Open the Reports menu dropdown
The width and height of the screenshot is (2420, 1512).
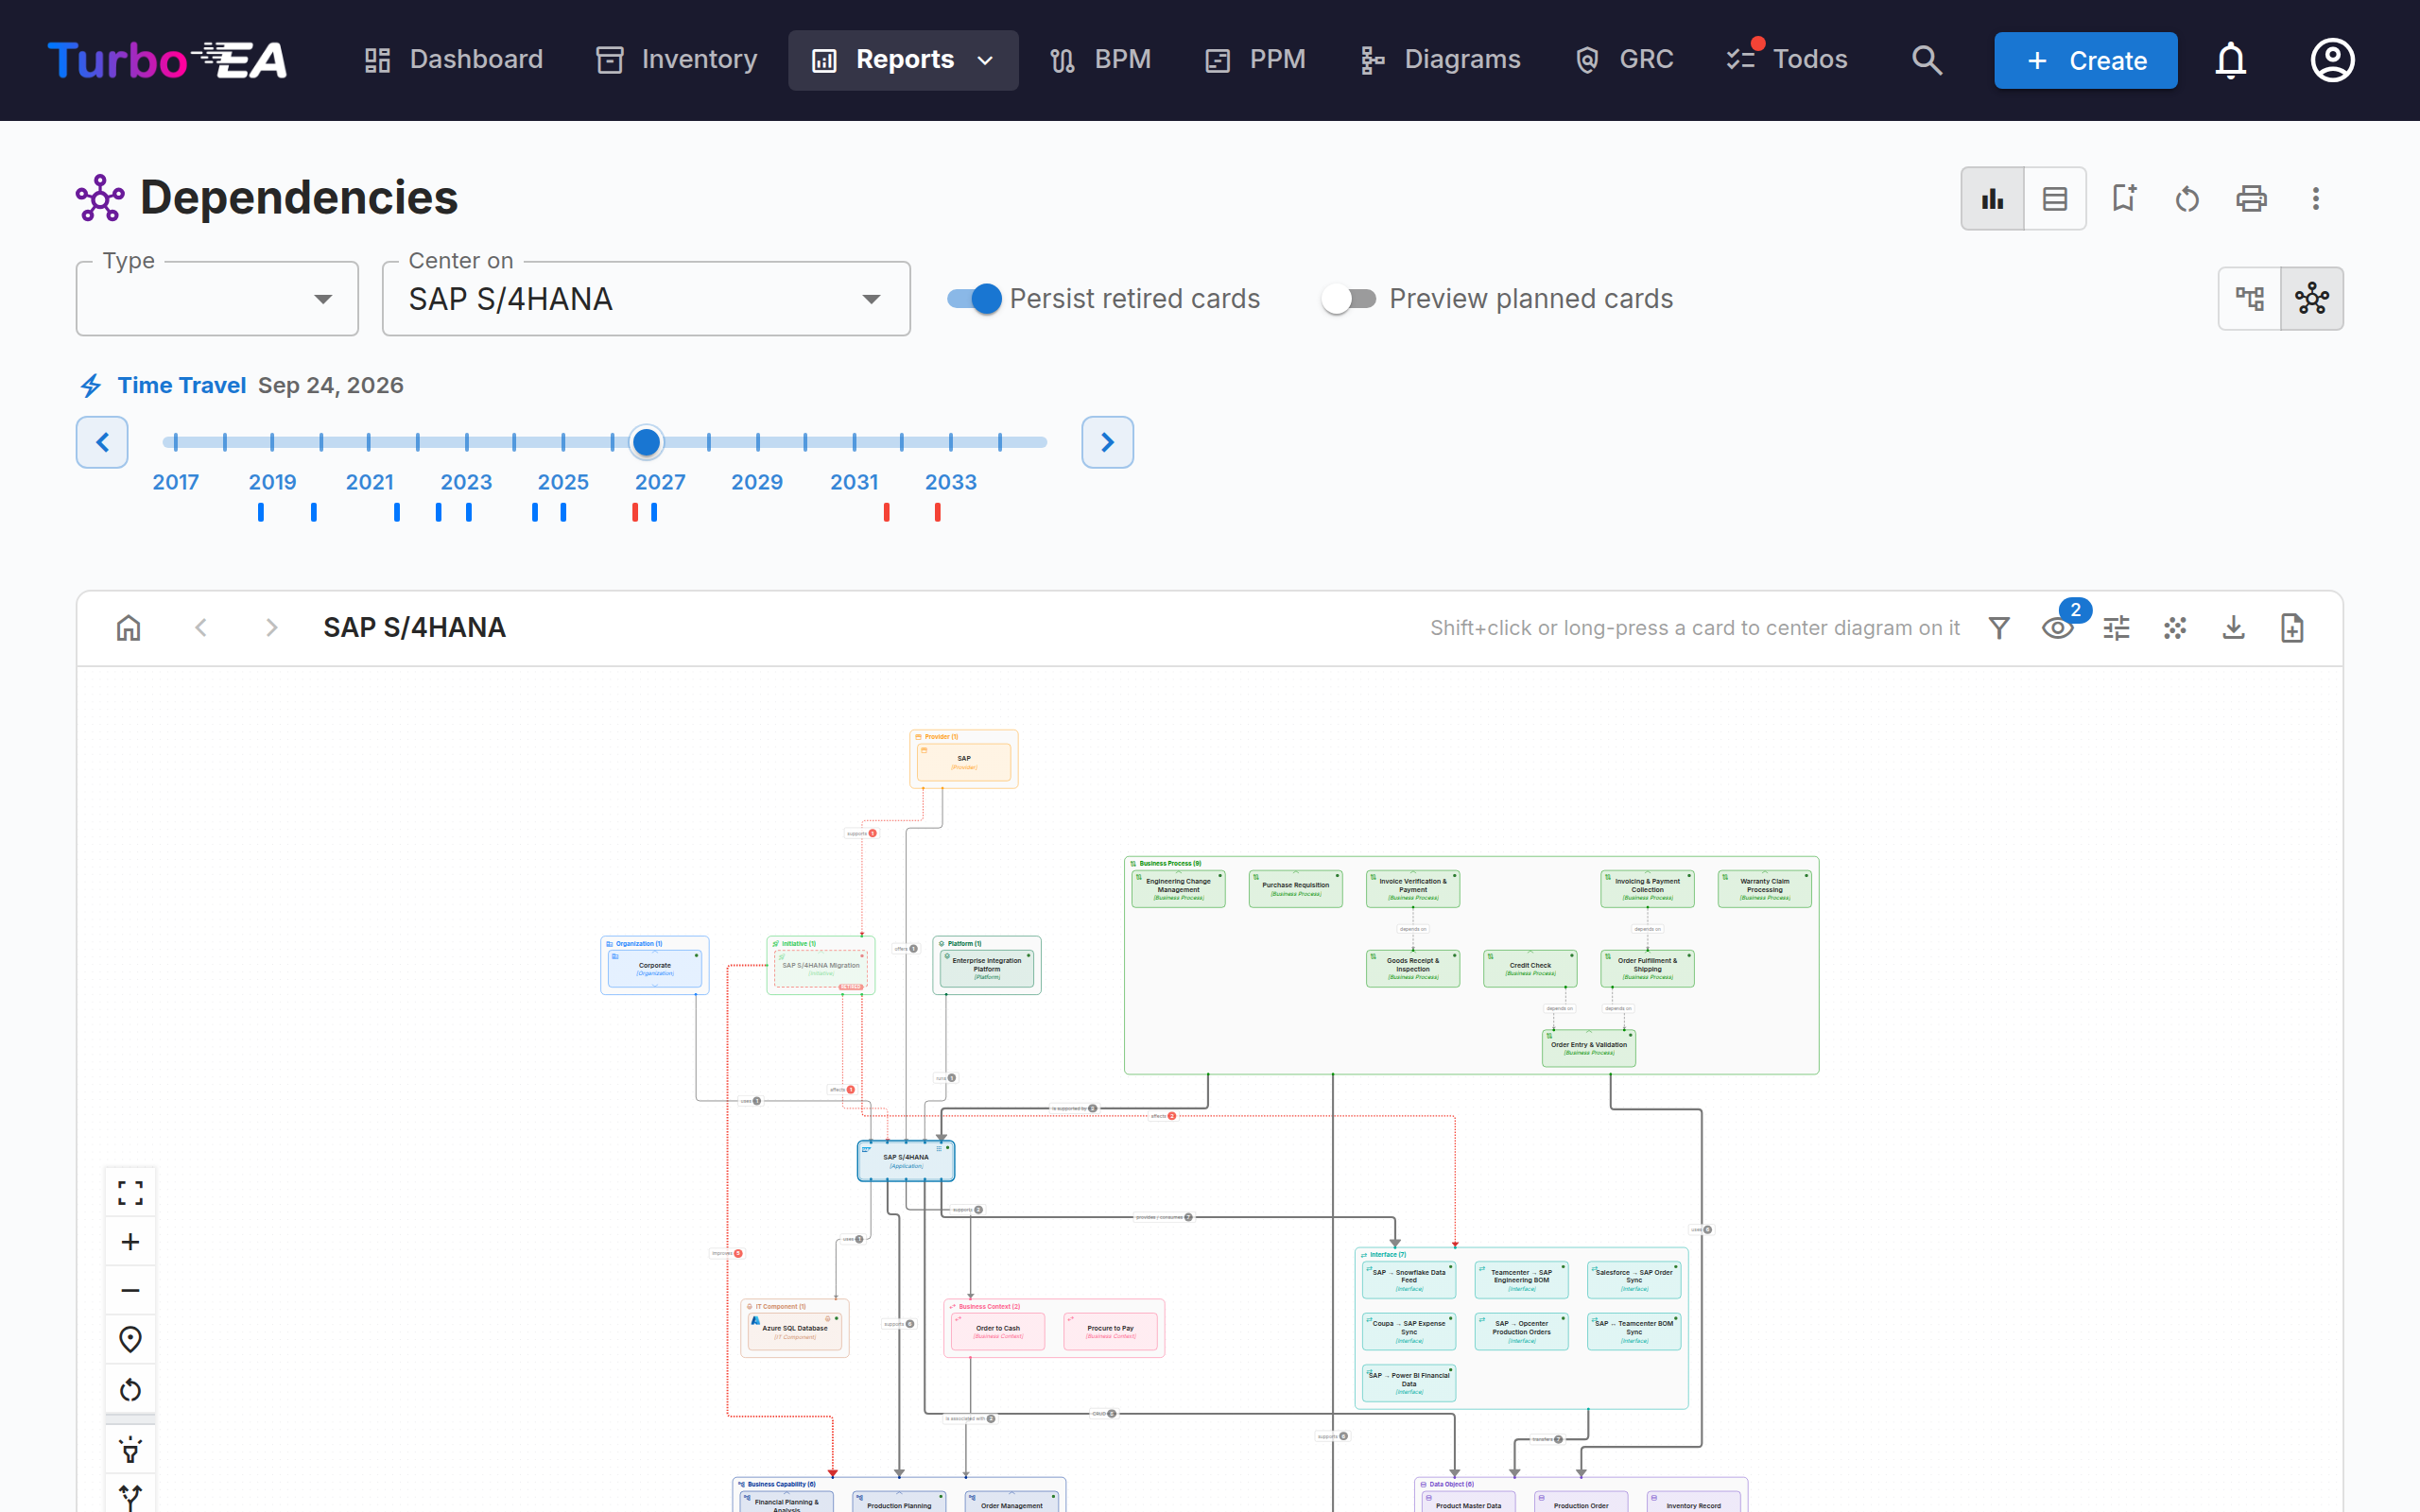tap(903, 60)
